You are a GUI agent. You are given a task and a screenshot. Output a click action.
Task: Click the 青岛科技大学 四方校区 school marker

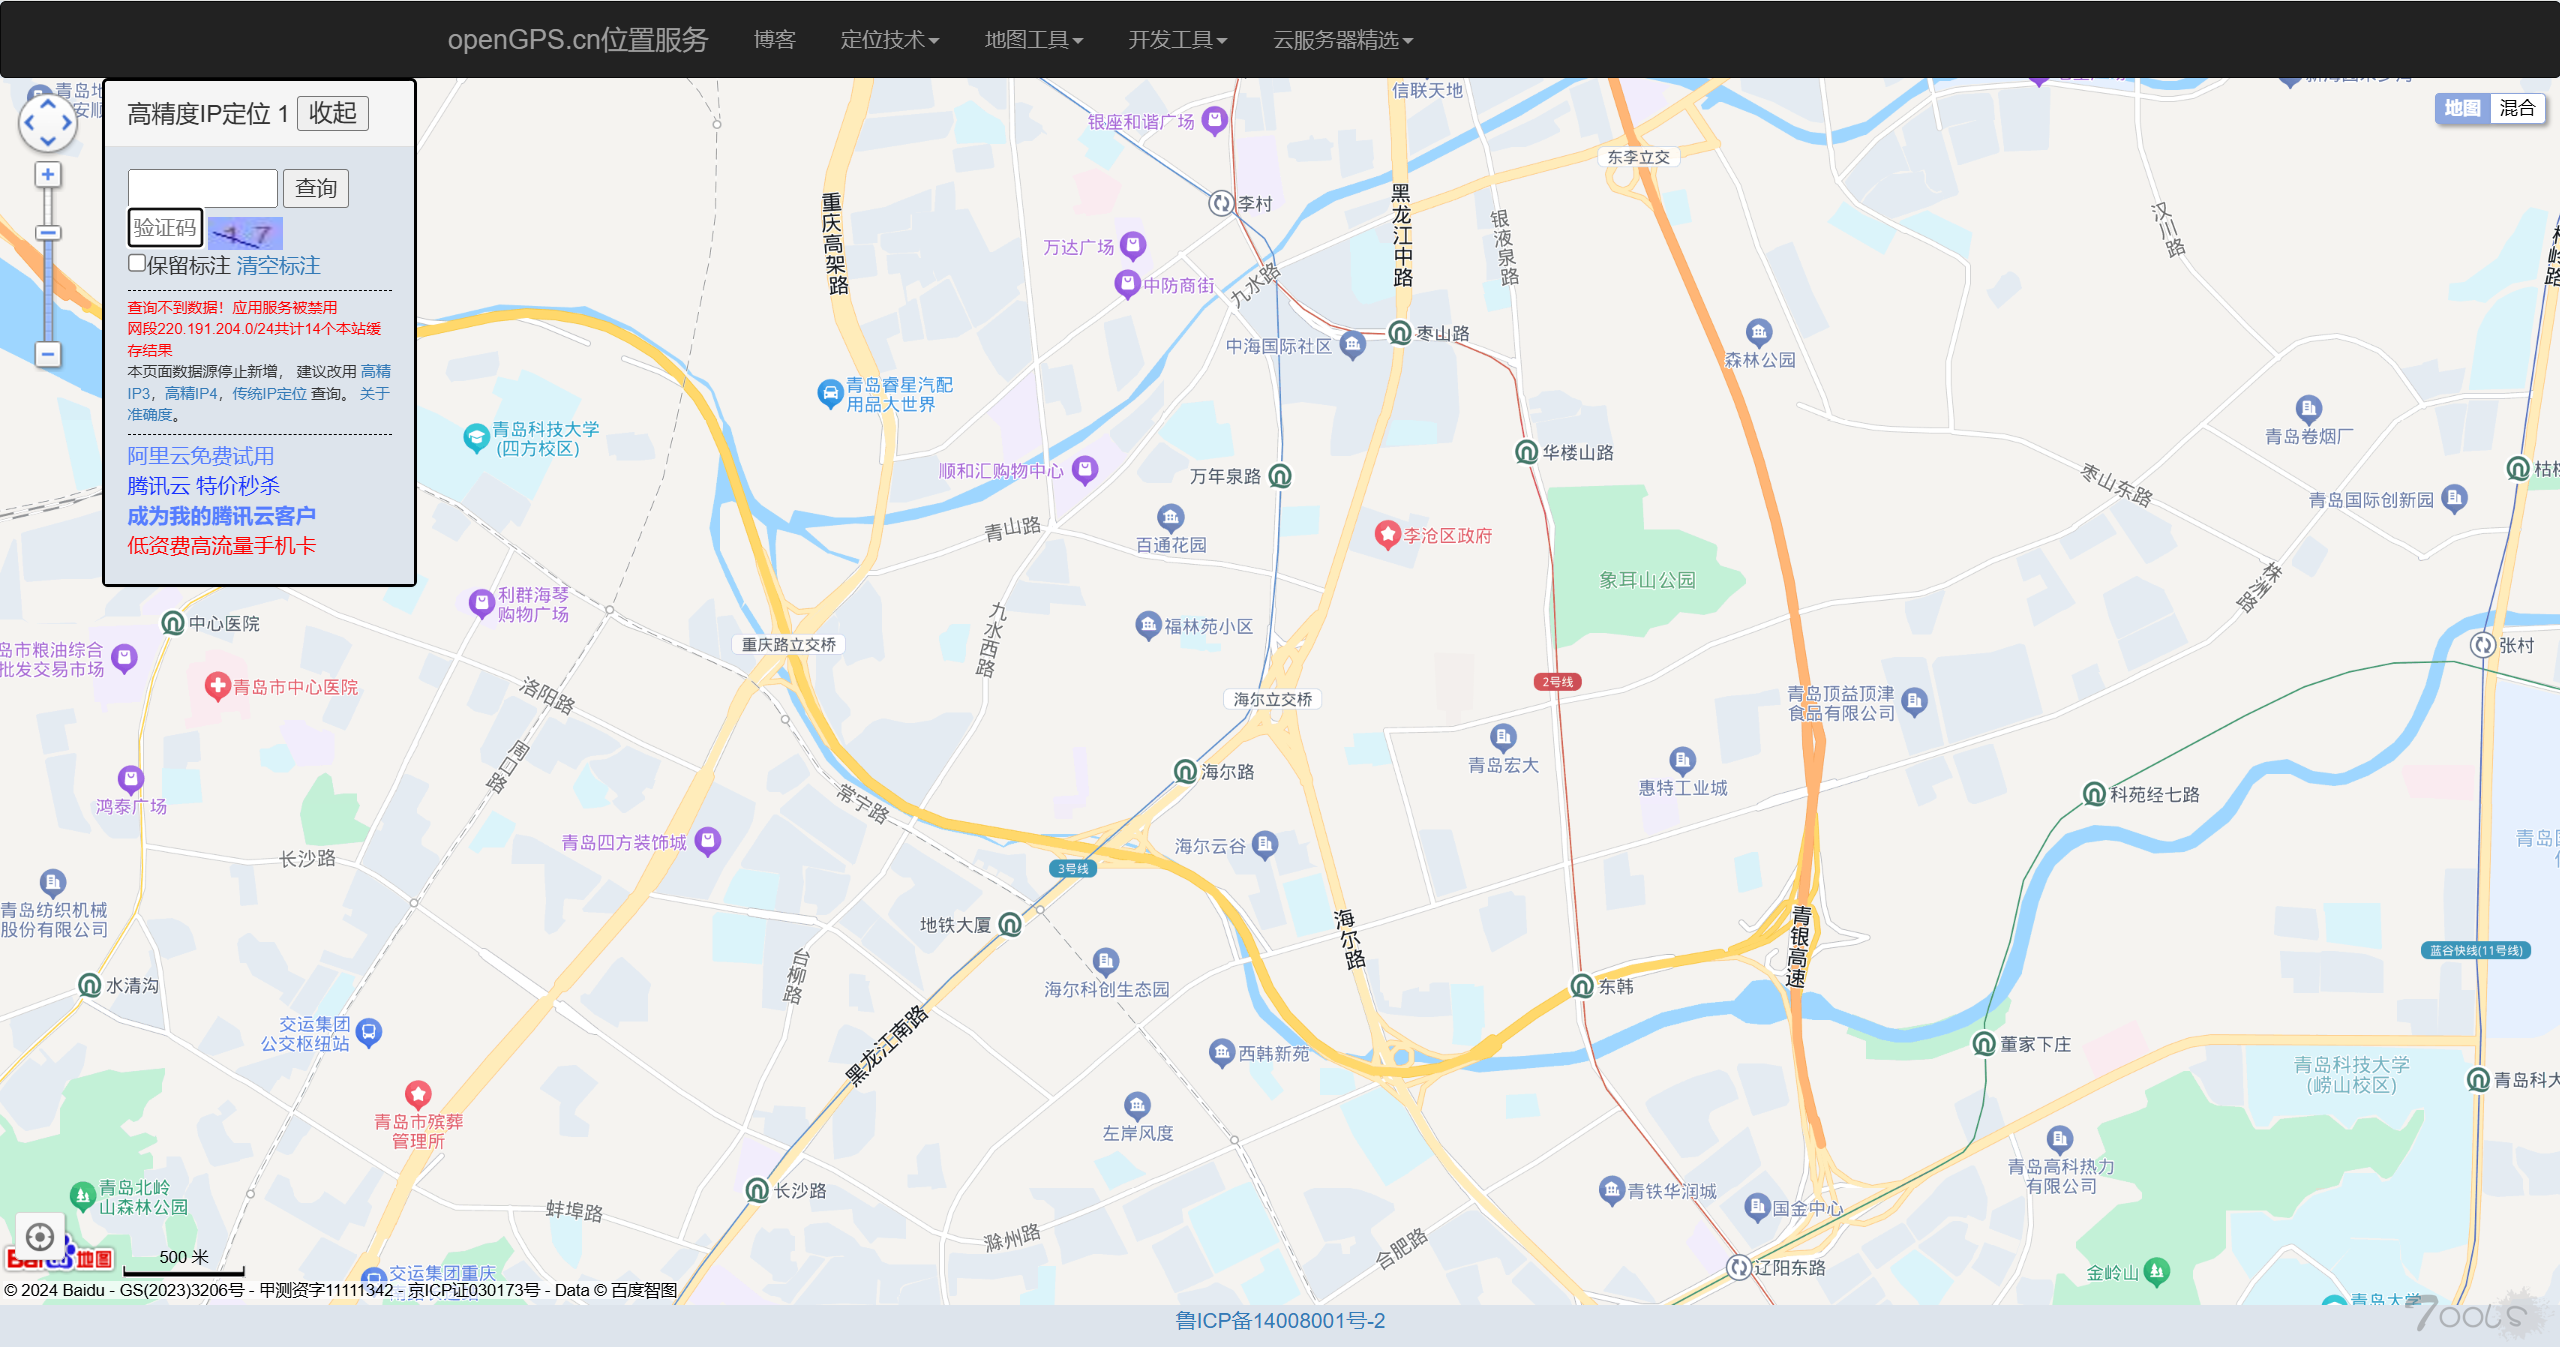pos(476,437)
